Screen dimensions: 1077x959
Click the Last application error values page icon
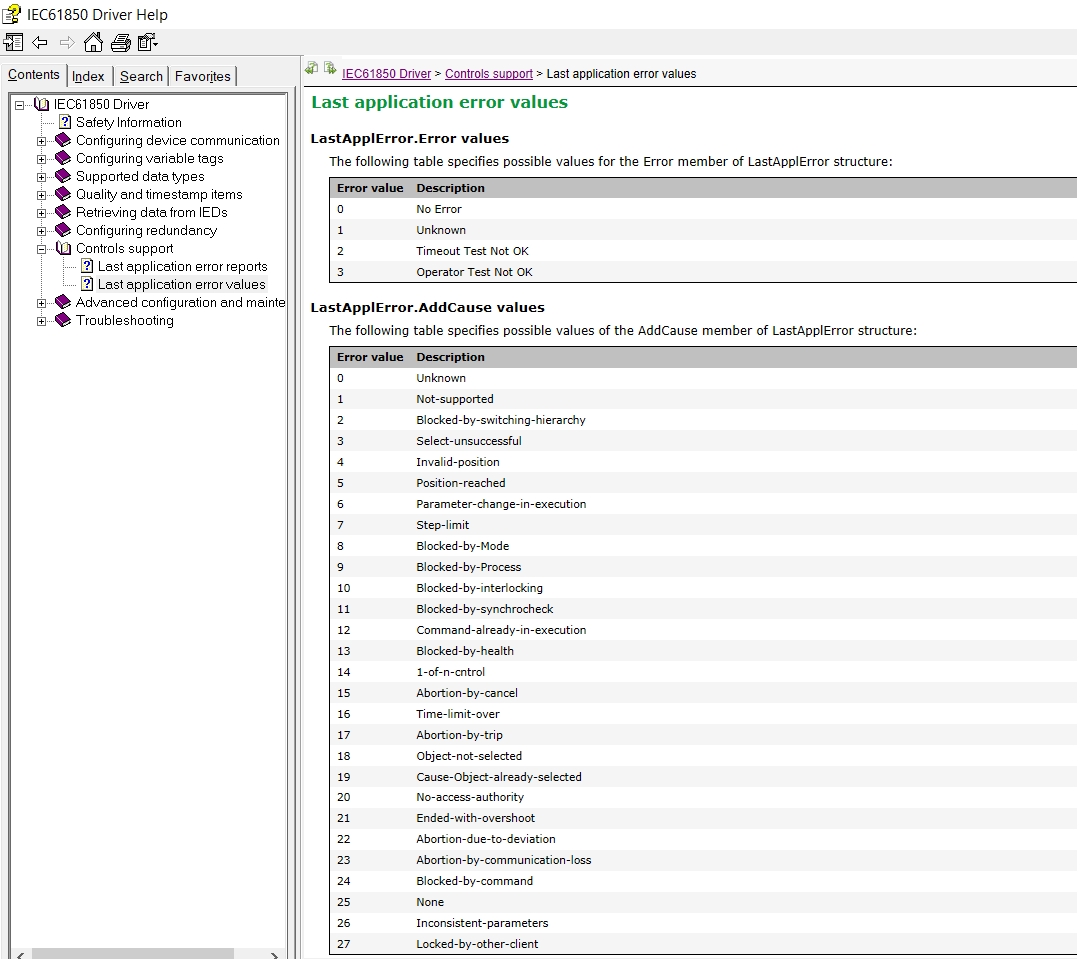click(87, 284)
